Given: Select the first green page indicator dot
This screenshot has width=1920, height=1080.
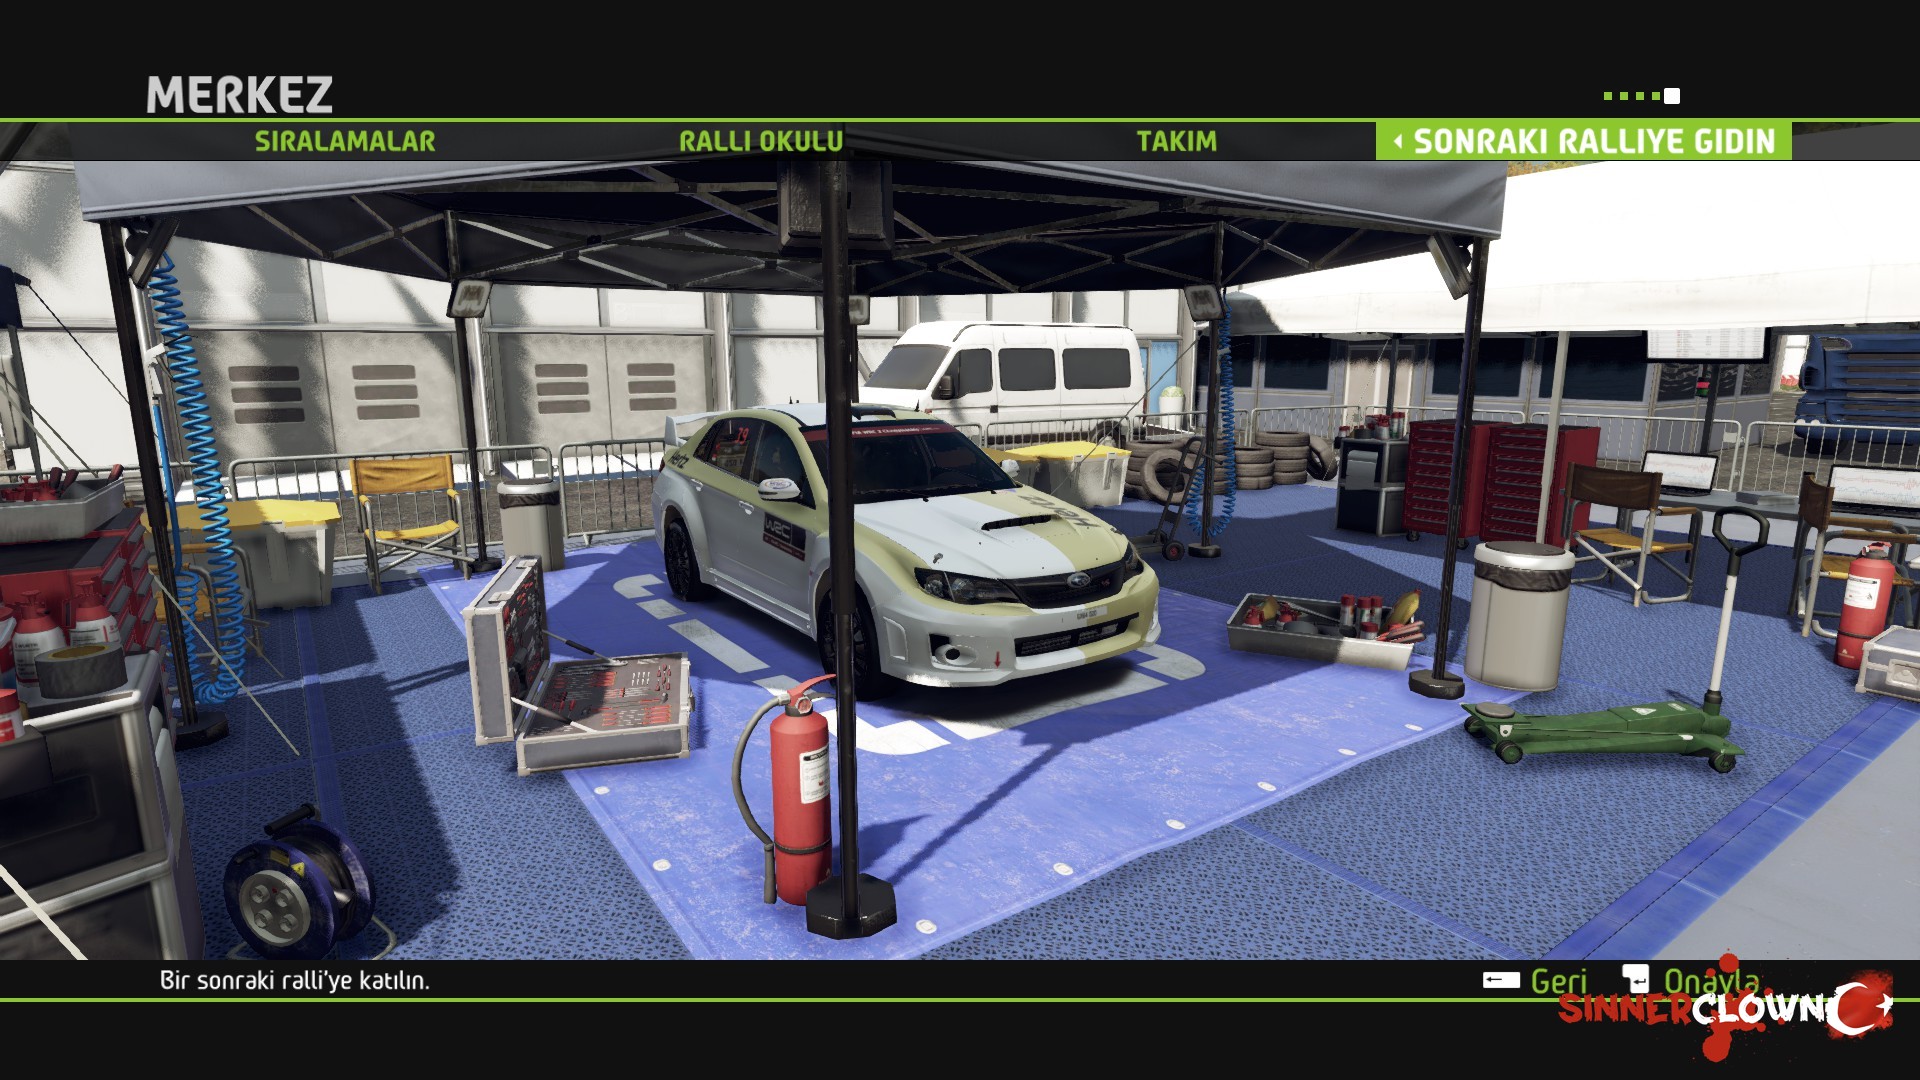Looking at the screenshot, I should coord(1608,96).
